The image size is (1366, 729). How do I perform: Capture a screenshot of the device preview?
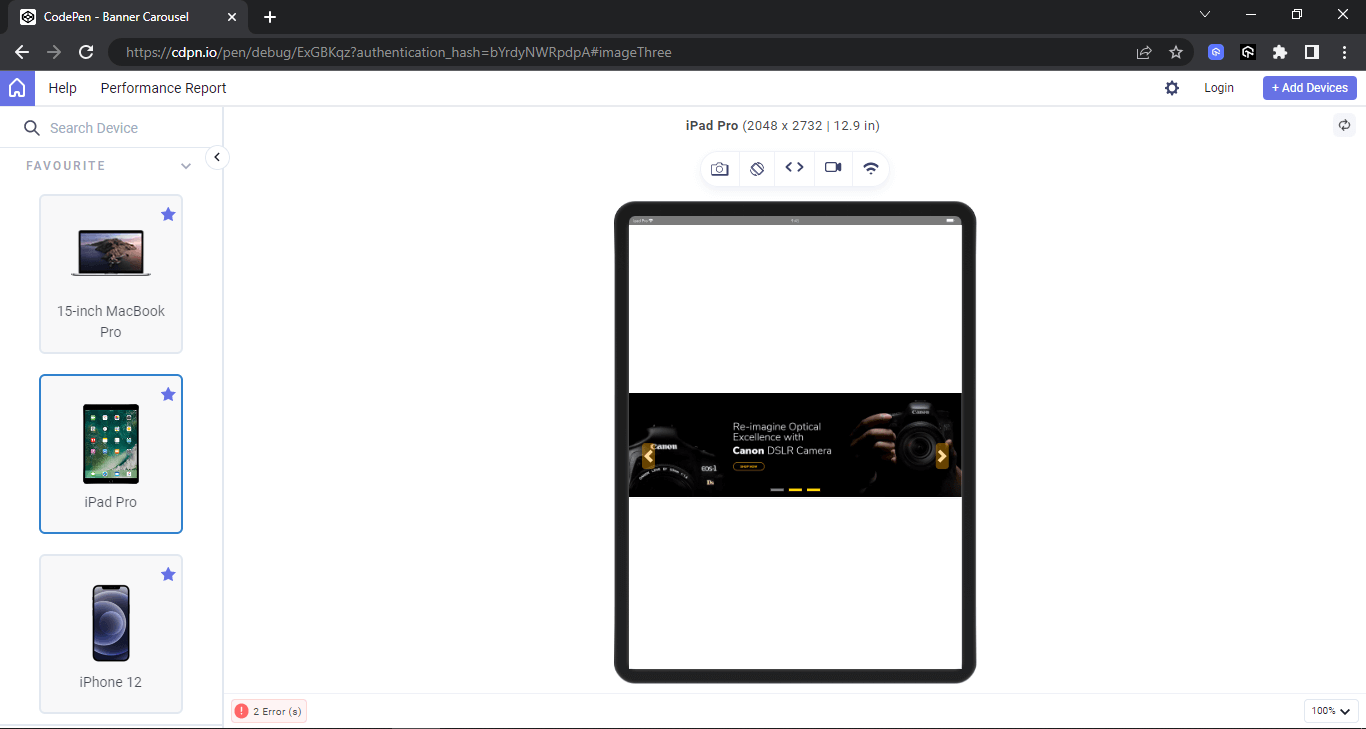719,168
